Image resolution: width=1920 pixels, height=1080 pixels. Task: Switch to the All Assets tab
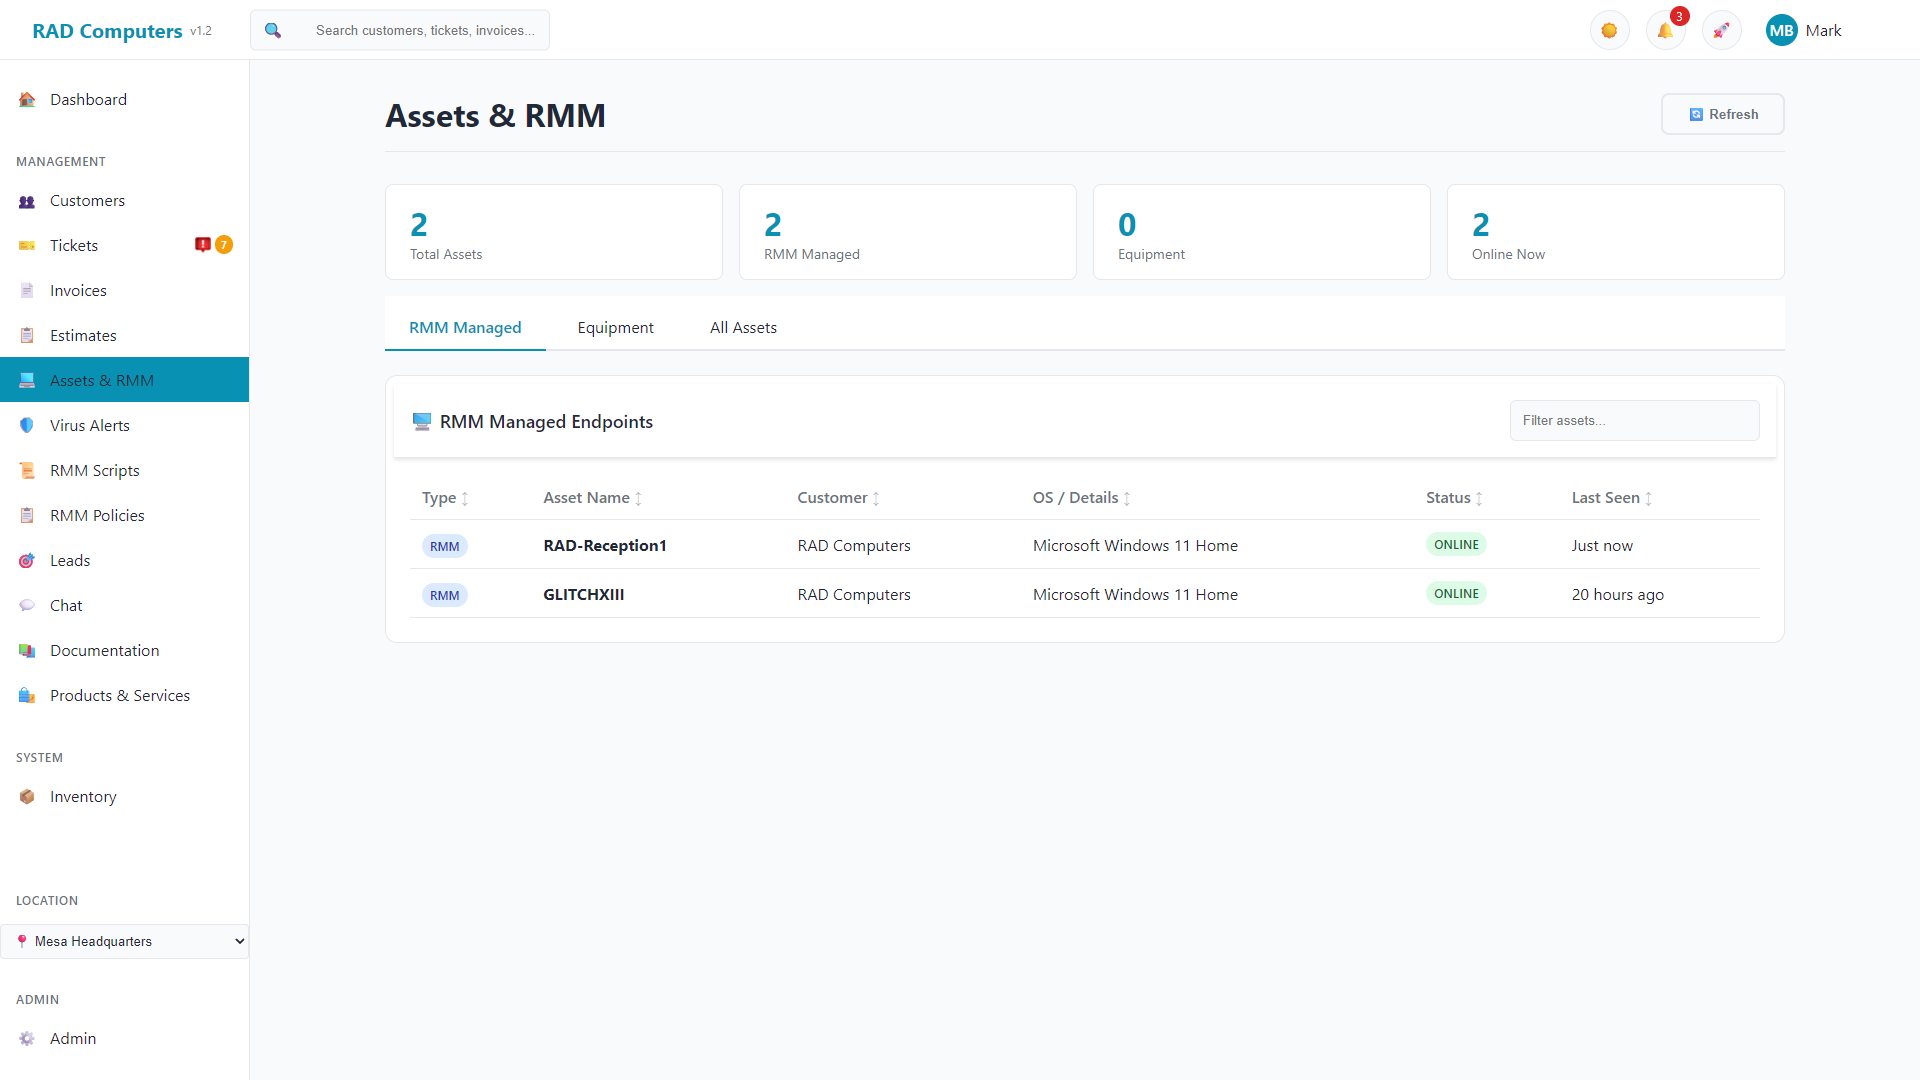point(743,328)
